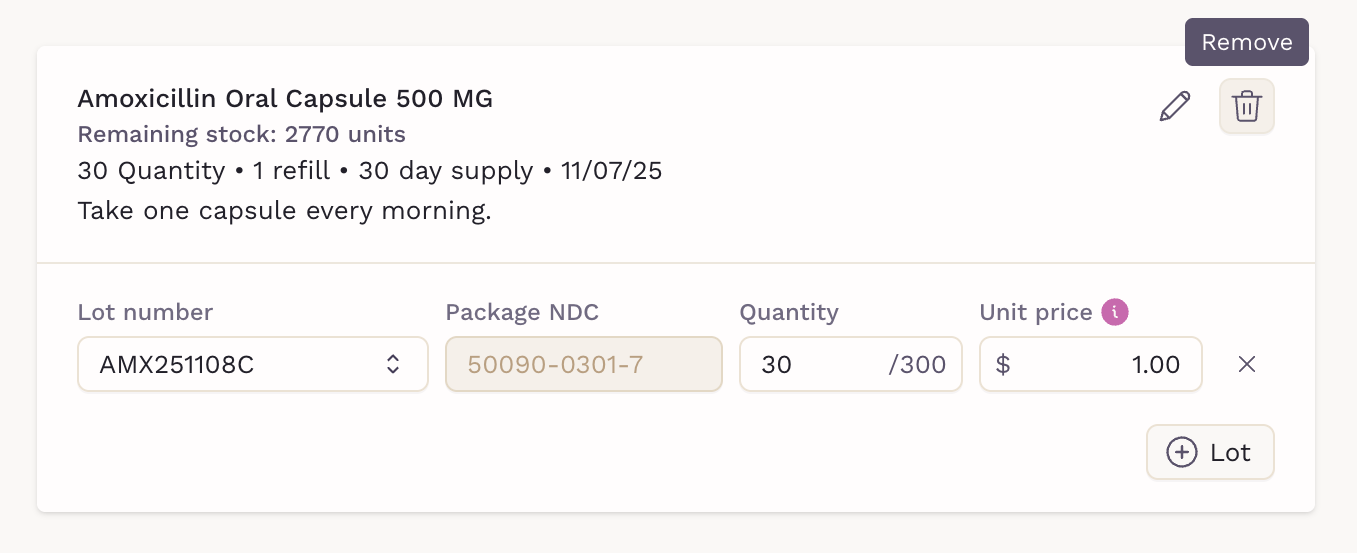Click the 30 Quantity refill details line
1357x553 pixels.
(369, 171)
